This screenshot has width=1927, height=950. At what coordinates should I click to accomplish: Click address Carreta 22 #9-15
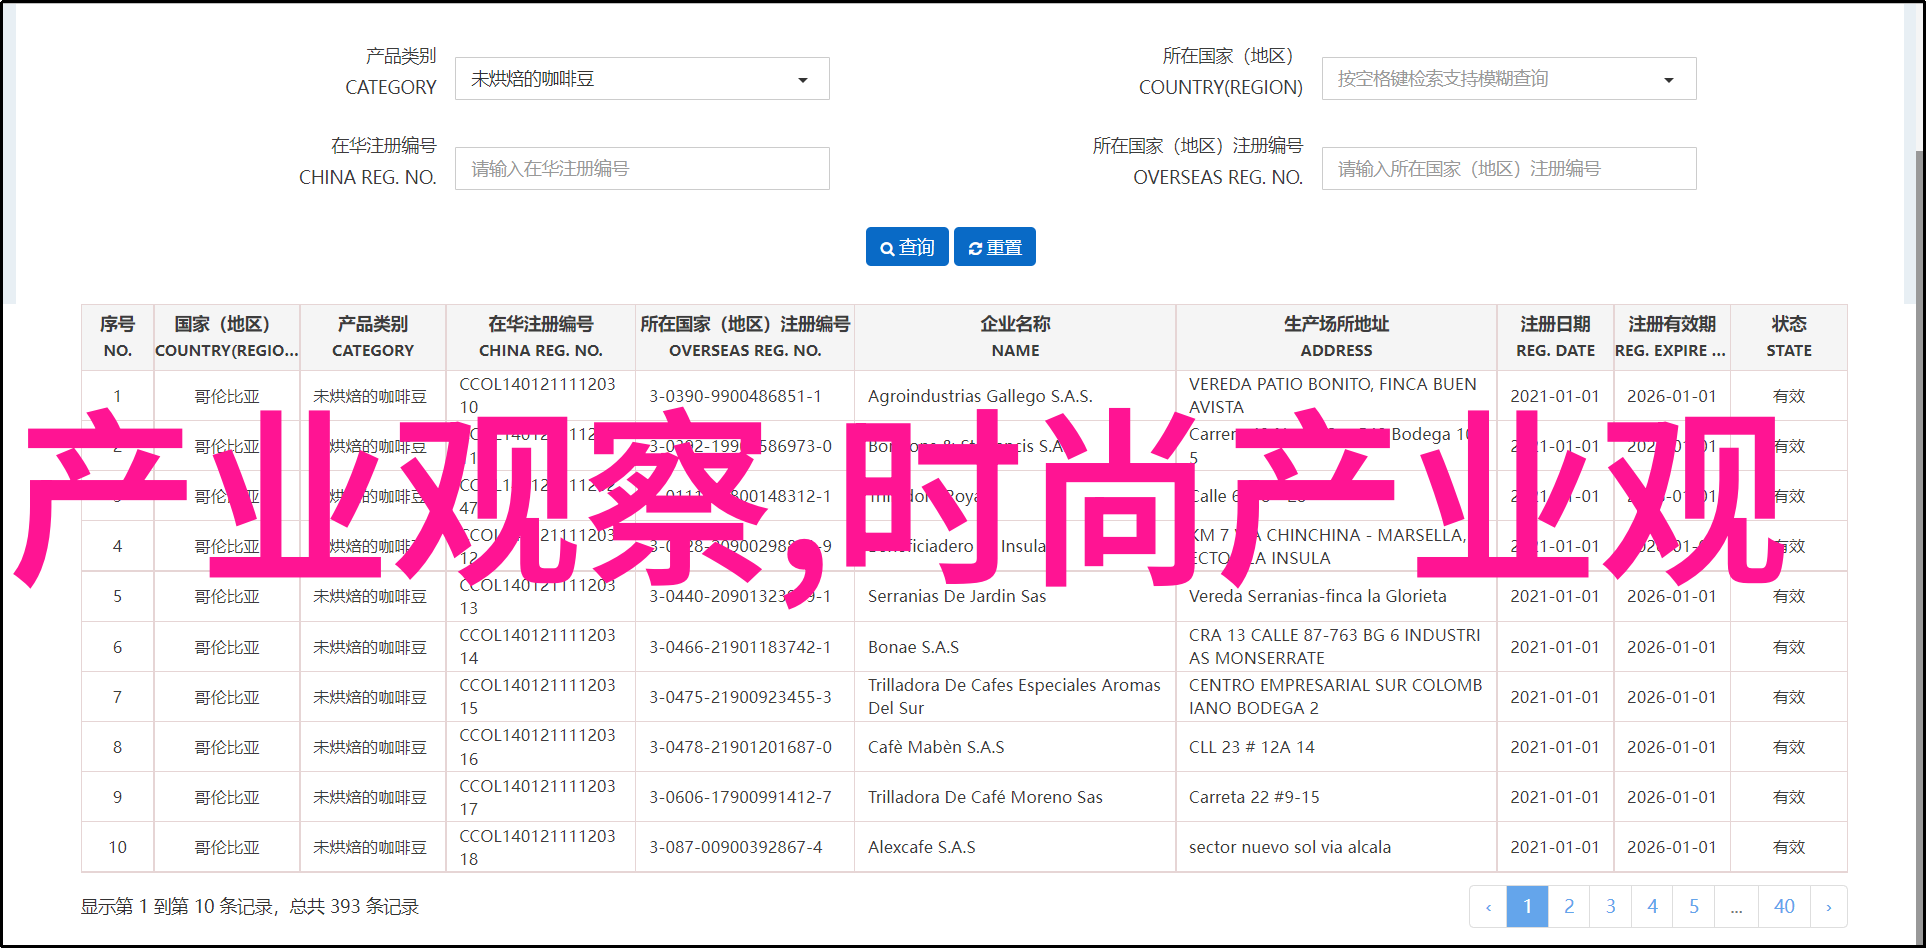1254,798
